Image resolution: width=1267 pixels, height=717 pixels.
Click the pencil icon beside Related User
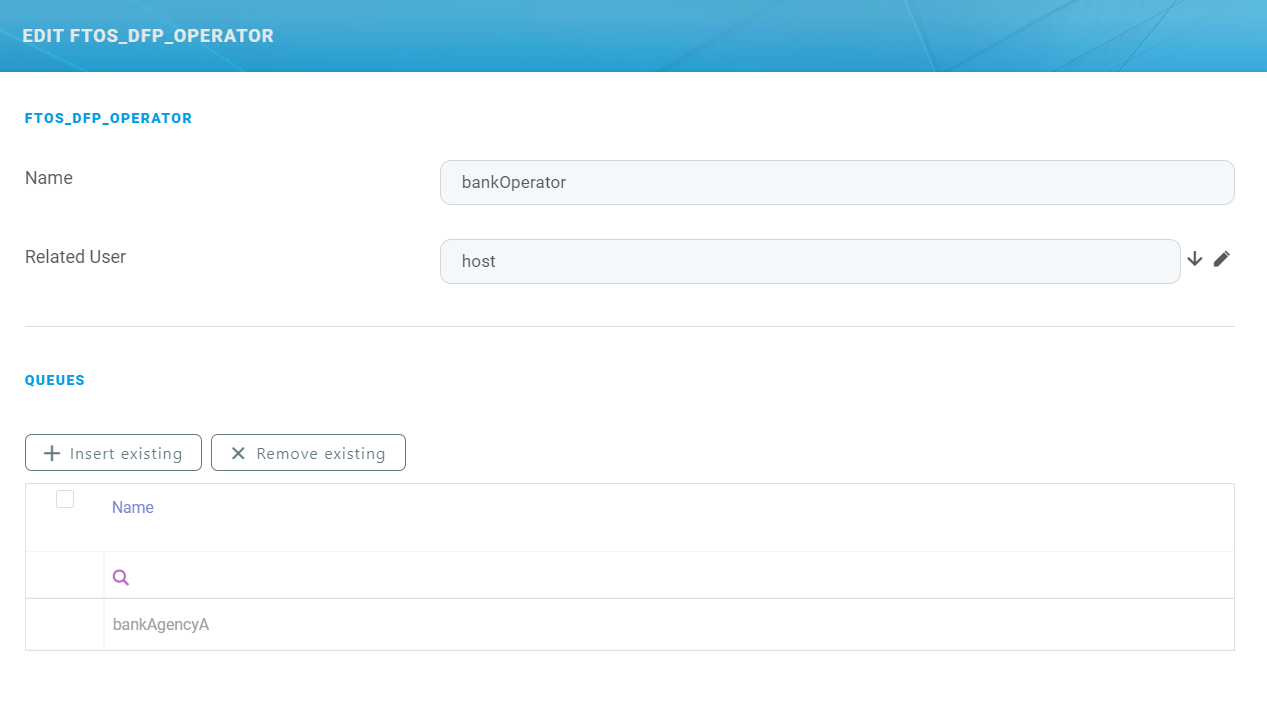tap(1221, 259)
